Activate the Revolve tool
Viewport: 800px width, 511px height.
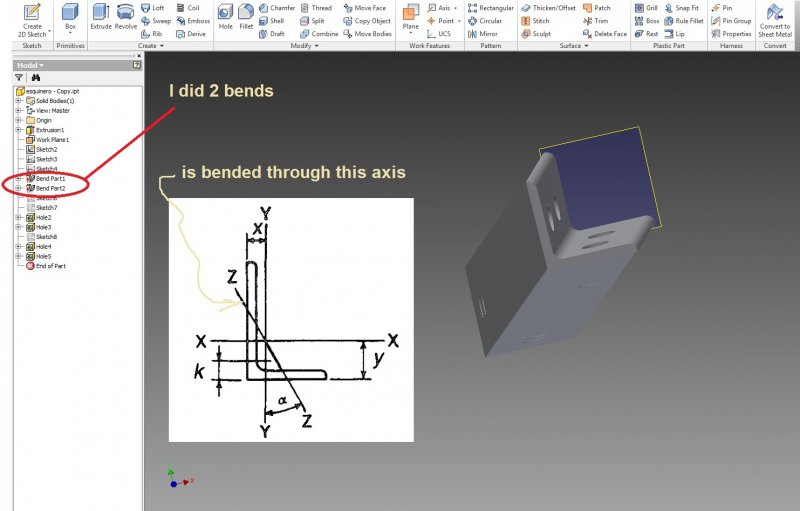click(x=126, y=17)
